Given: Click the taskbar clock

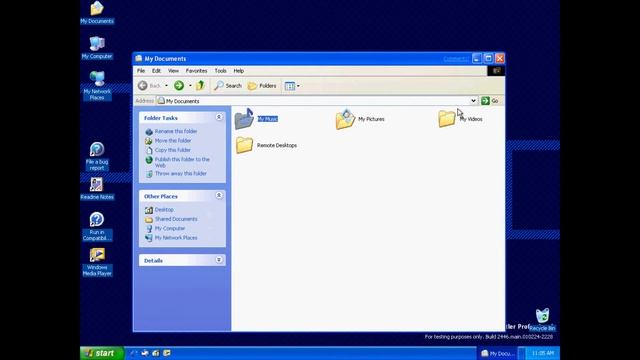Looking at the screenshot, I should (x=542, y=353).
